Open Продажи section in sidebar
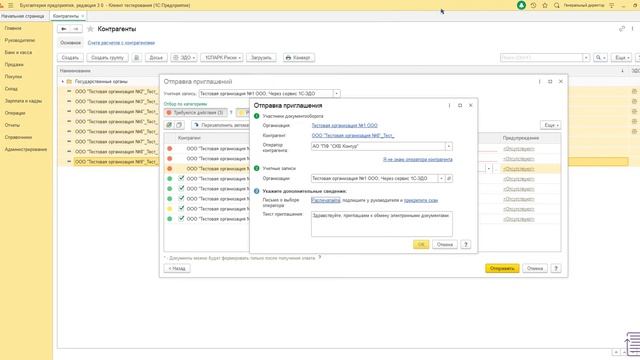Image resolution: width=640 pixels, height=360 pixels. (14, 64)
